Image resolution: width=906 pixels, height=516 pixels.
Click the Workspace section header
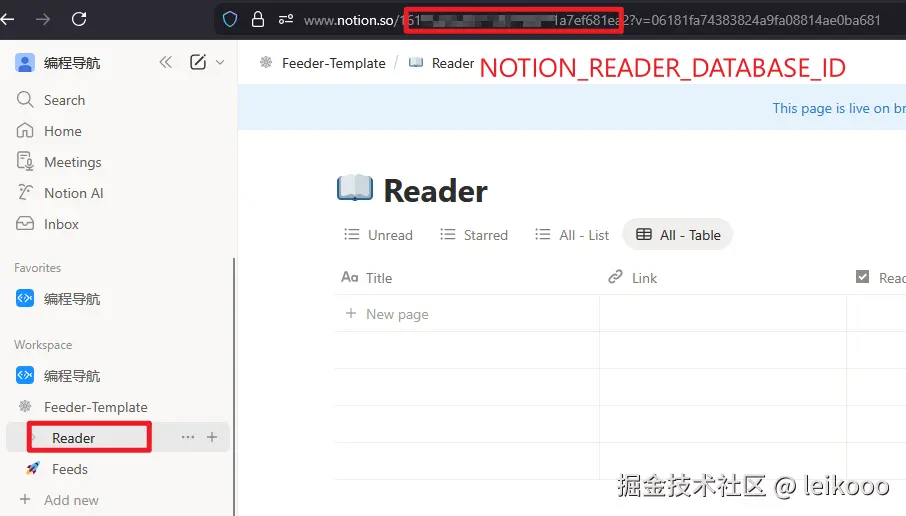coord(43,345)
